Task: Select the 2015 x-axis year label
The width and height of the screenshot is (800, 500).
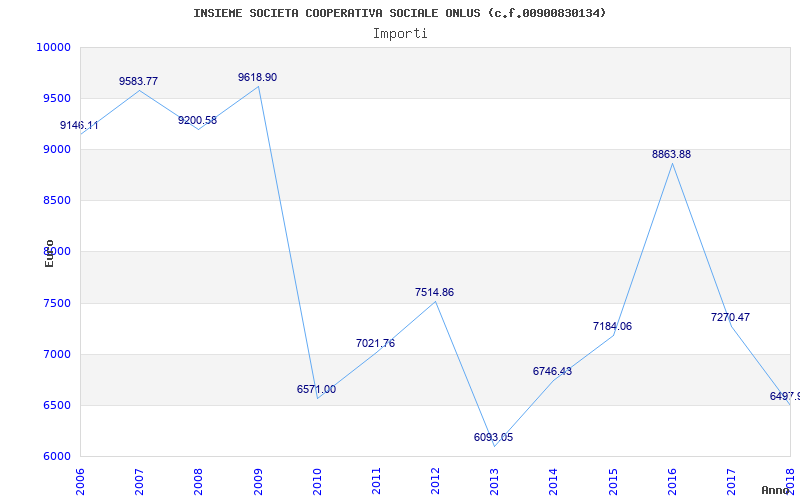Action: click(x=613, y=481)
